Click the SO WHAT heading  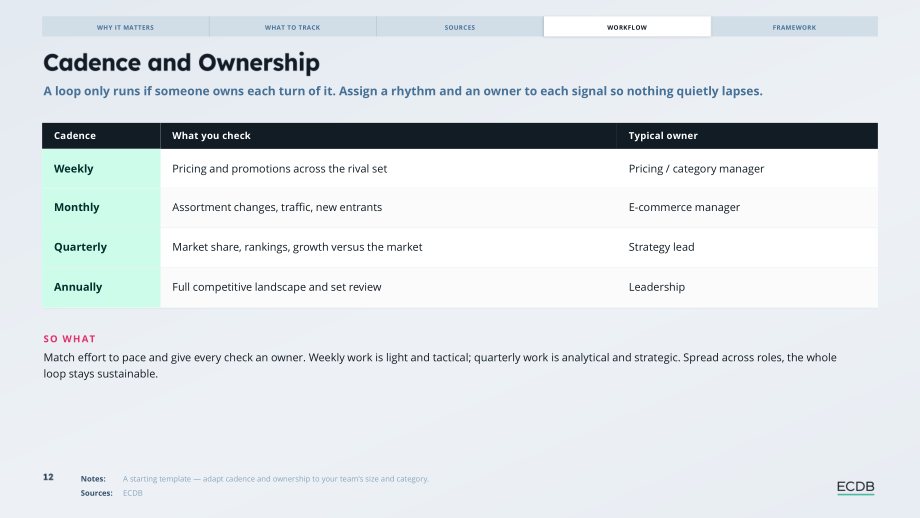click(69, 339)
